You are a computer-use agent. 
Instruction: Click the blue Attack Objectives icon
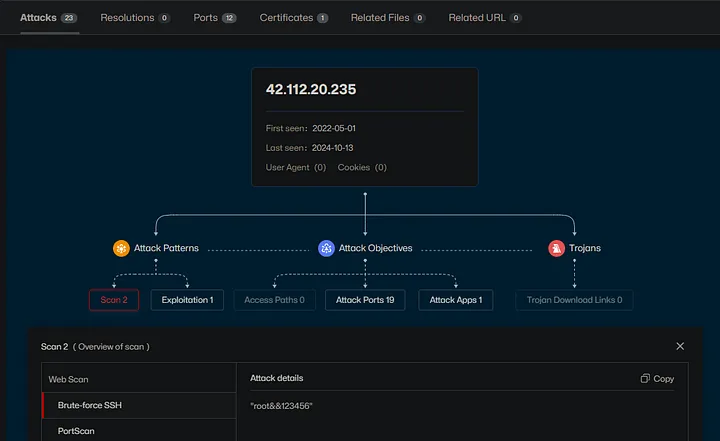[x=326, y=249]
